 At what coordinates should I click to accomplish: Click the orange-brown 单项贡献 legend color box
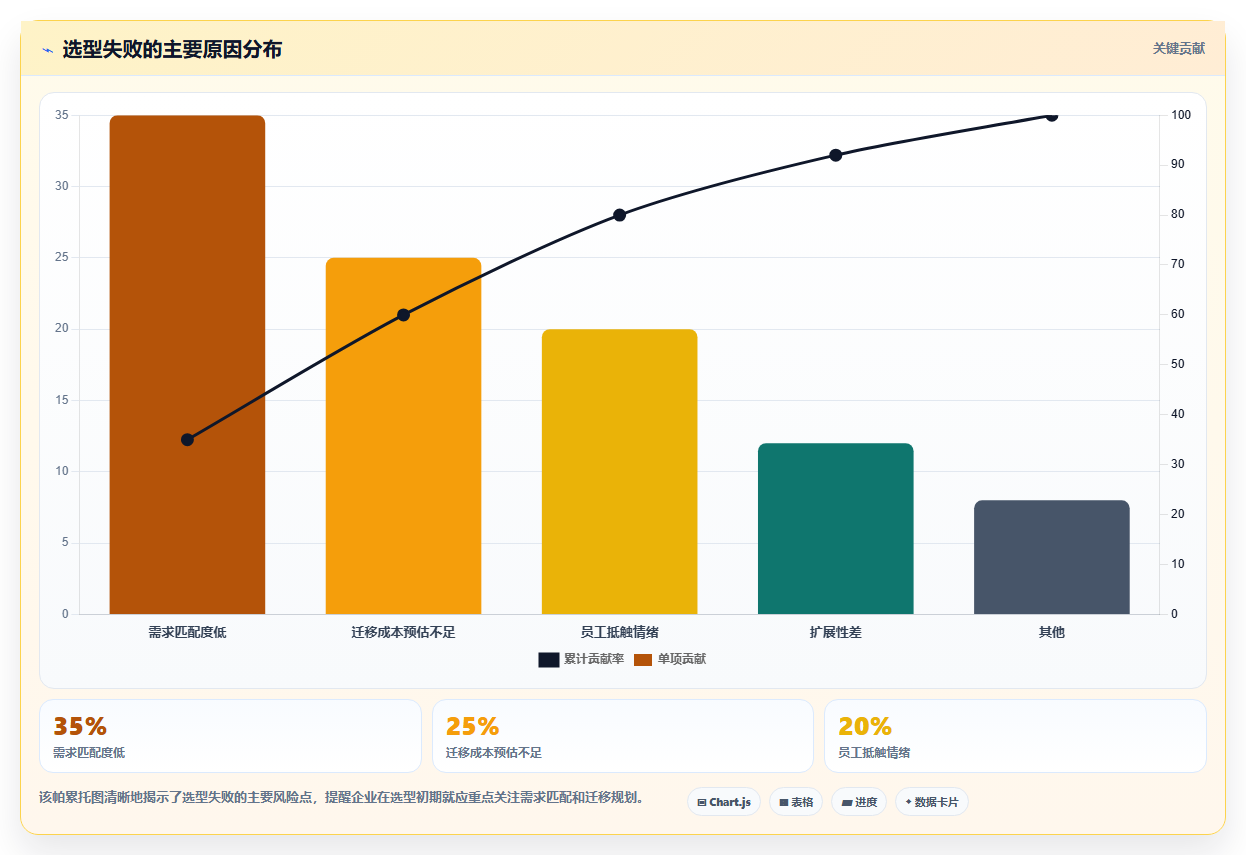point(642,660)
